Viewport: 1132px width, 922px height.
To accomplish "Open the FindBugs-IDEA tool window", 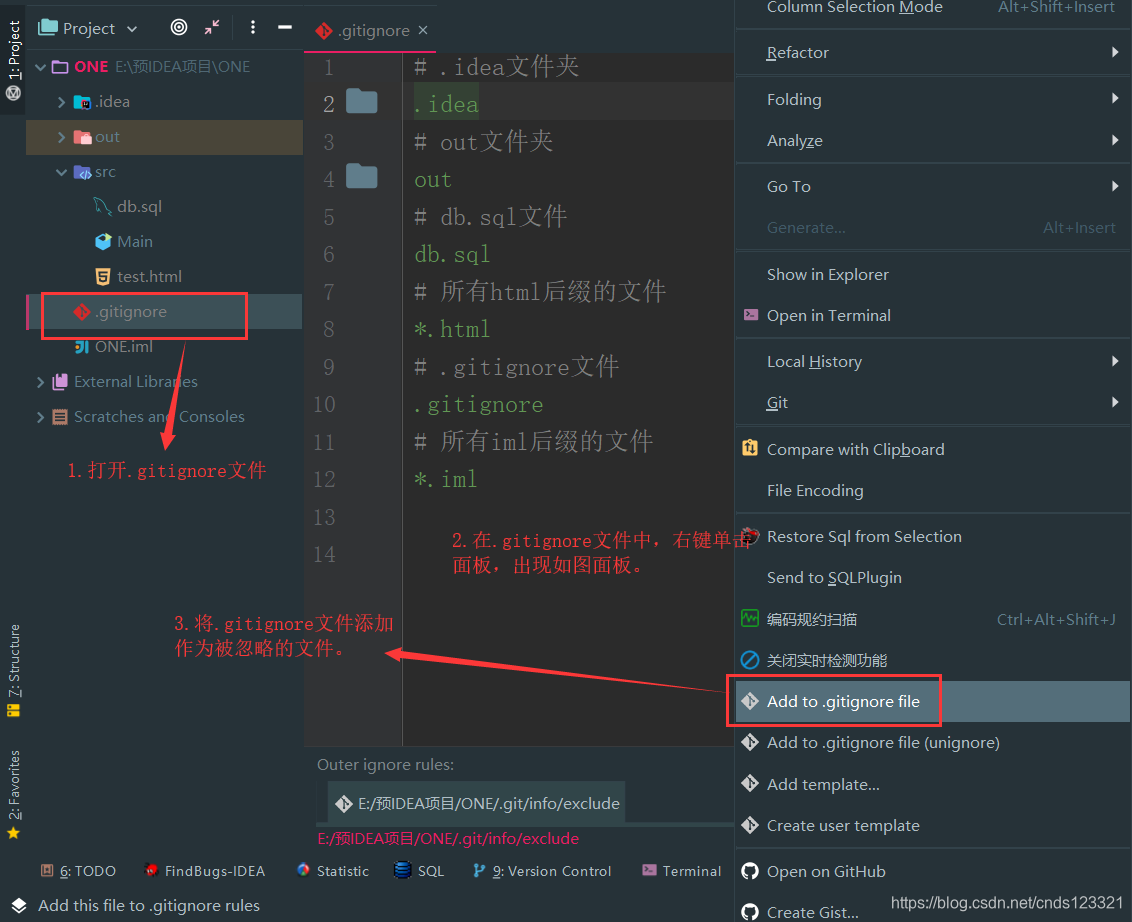I will (204, 871).
